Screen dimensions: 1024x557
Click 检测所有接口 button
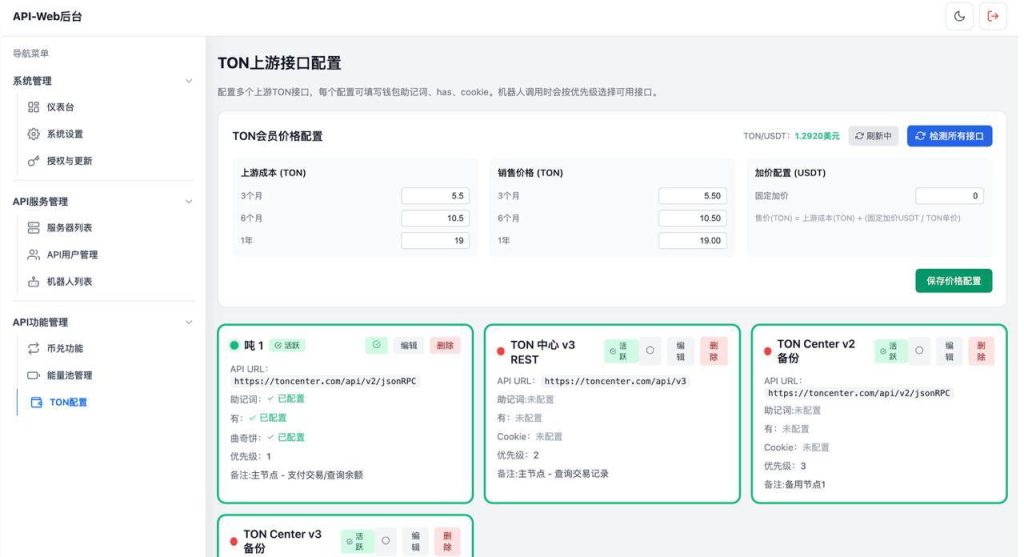click(949, 136)
